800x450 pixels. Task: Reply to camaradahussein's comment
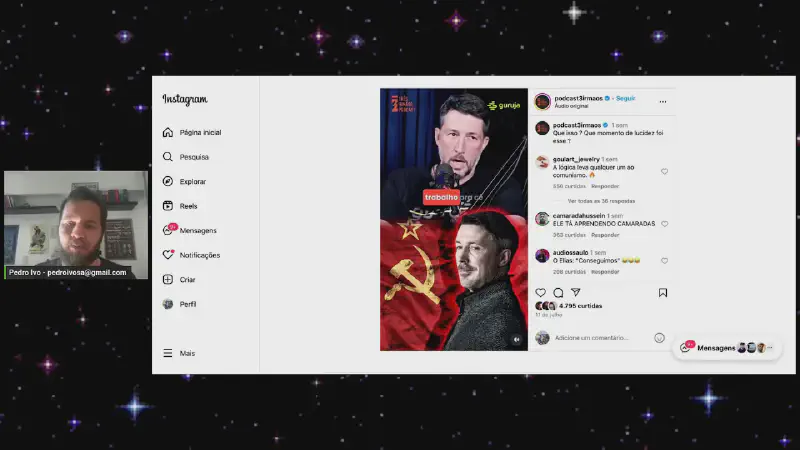[605, 235]
